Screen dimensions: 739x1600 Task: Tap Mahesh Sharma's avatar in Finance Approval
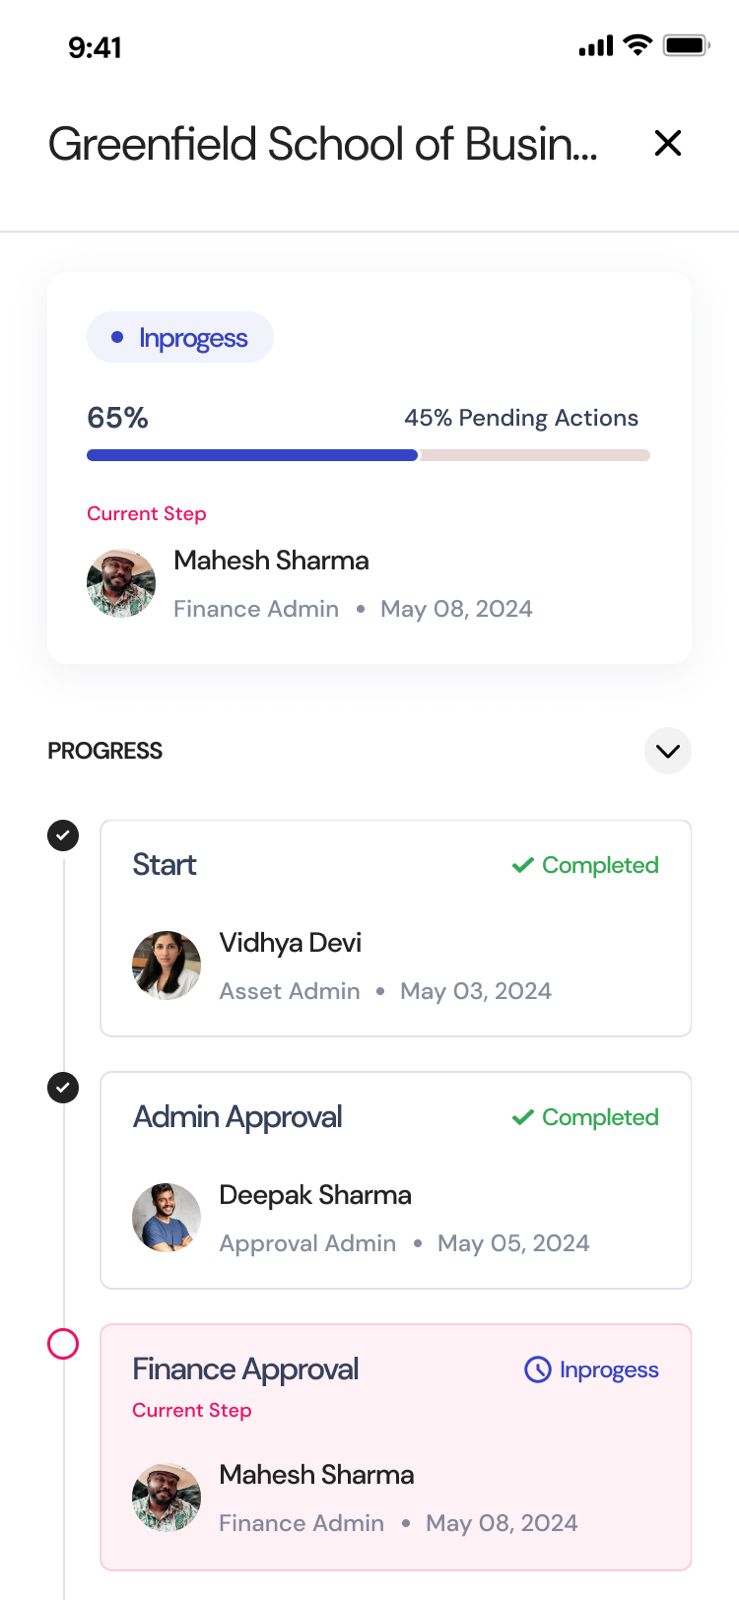pos(166,1498)
